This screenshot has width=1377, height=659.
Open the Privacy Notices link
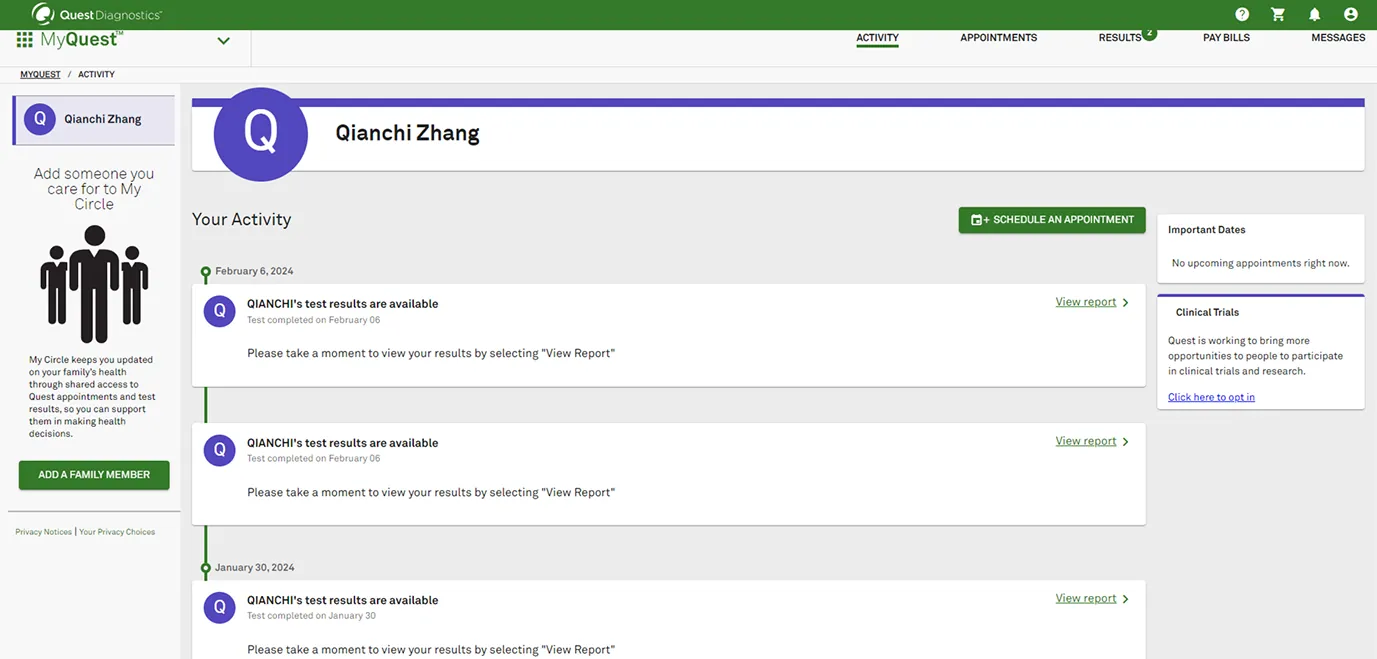pyautogui.click(x=44, y=532)
